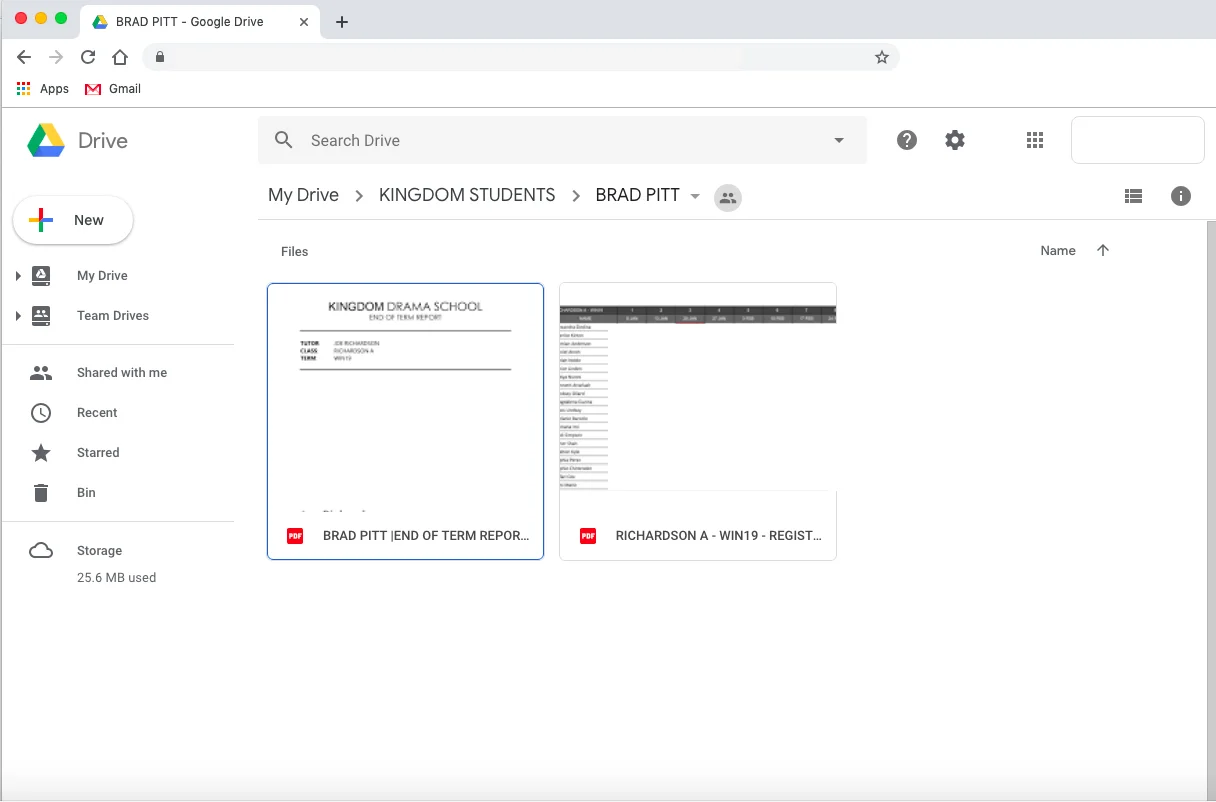Image resolution: width=1216 pixels, height=802 pixels.
Task: Open Bin
Action: 86,493
